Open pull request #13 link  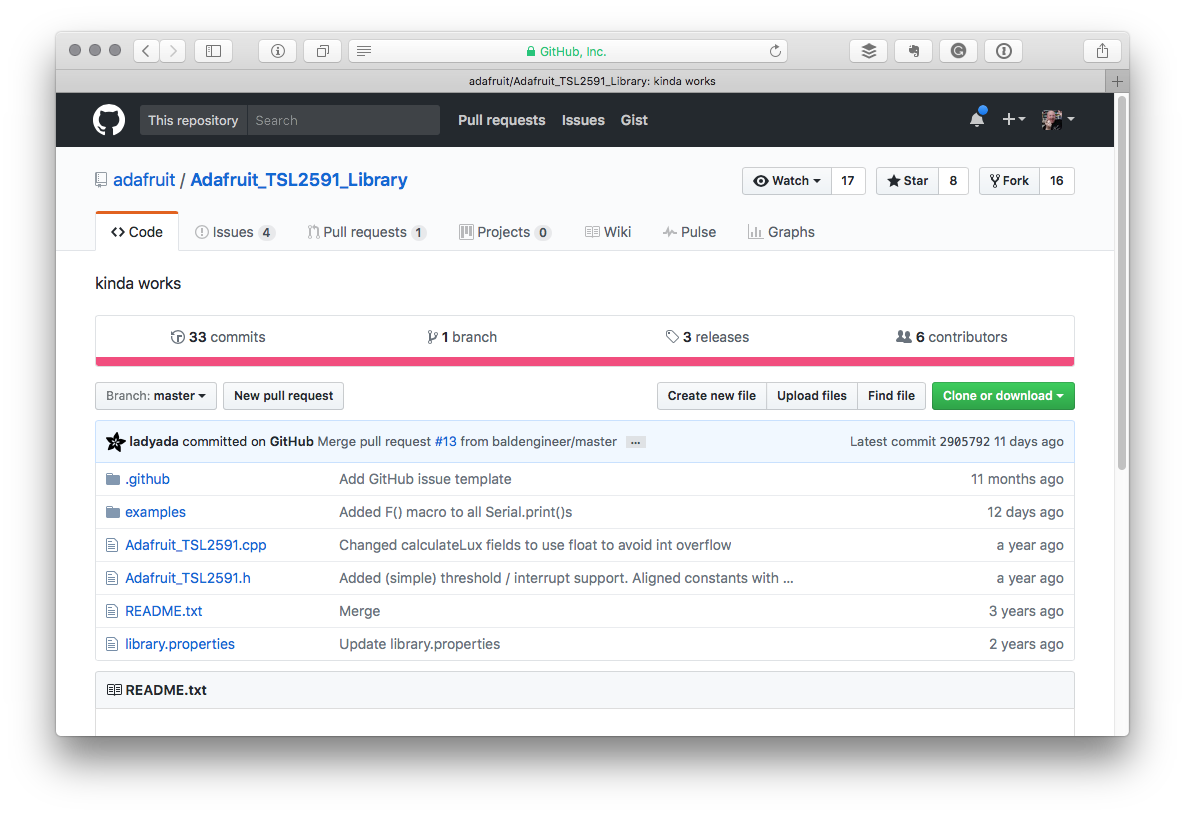click(x=446, y=442)
